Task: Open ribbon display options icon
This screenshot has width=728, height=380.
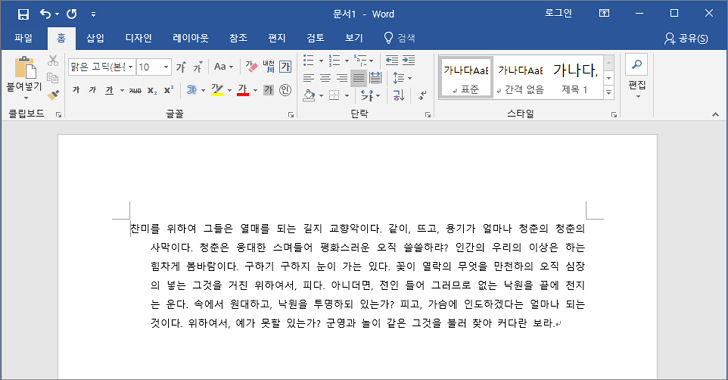Action: pyautogui.click(x=604, y=13)
